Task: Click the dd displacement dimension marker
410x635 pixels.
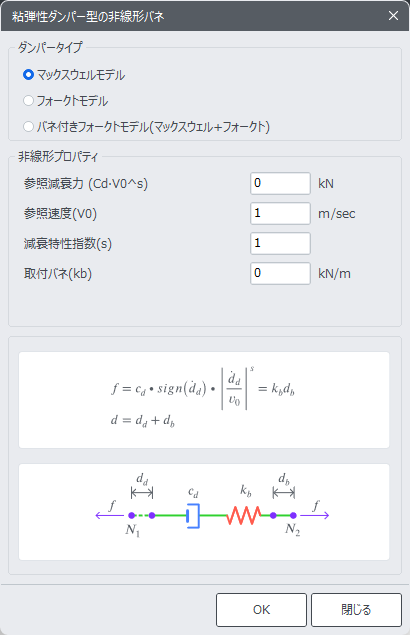Action: [142, 493]
